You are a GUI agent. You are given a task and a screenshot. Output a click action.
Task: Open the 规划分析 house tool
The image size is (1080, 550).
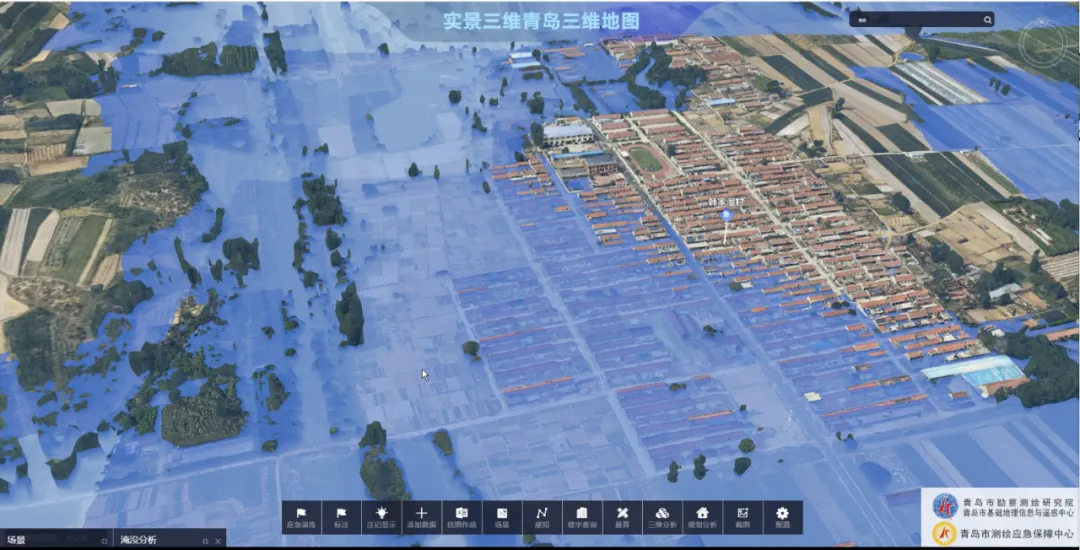pos(703,518)
